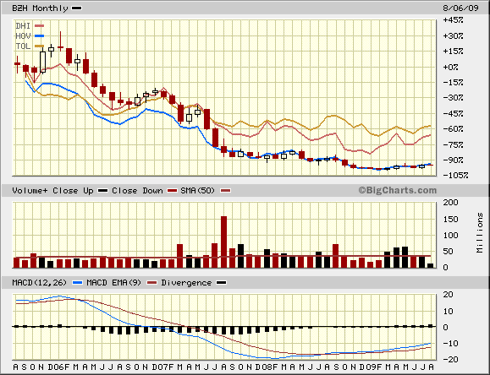Click the 09 year marker on time axis

[x=370, y=367]
